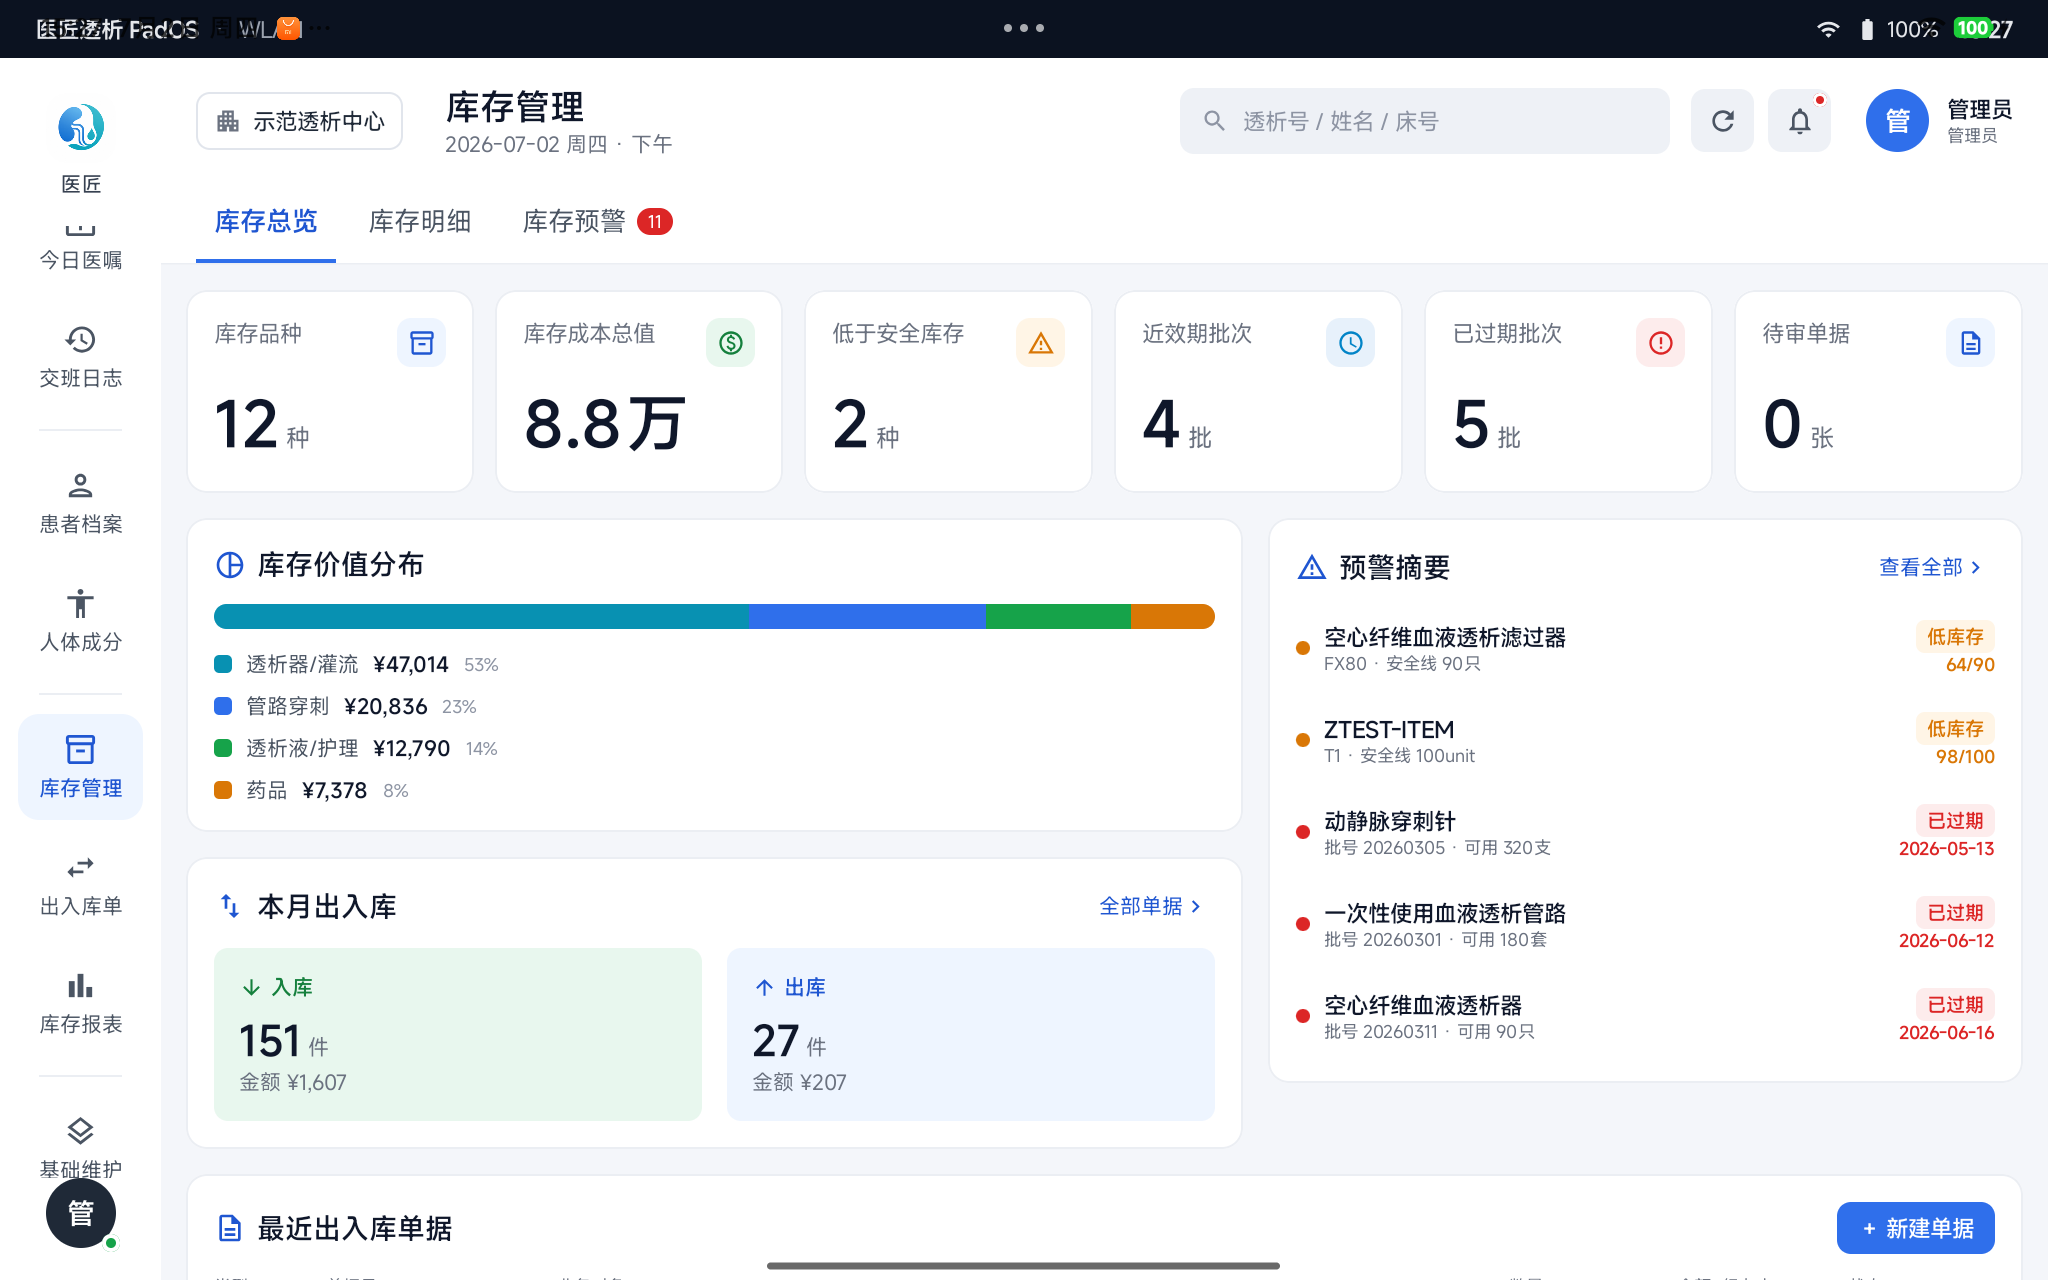Click three-dot multitasking indicator at top
The height and width of the screenshot is (1280, 2048).
(x=1024, y=28)
